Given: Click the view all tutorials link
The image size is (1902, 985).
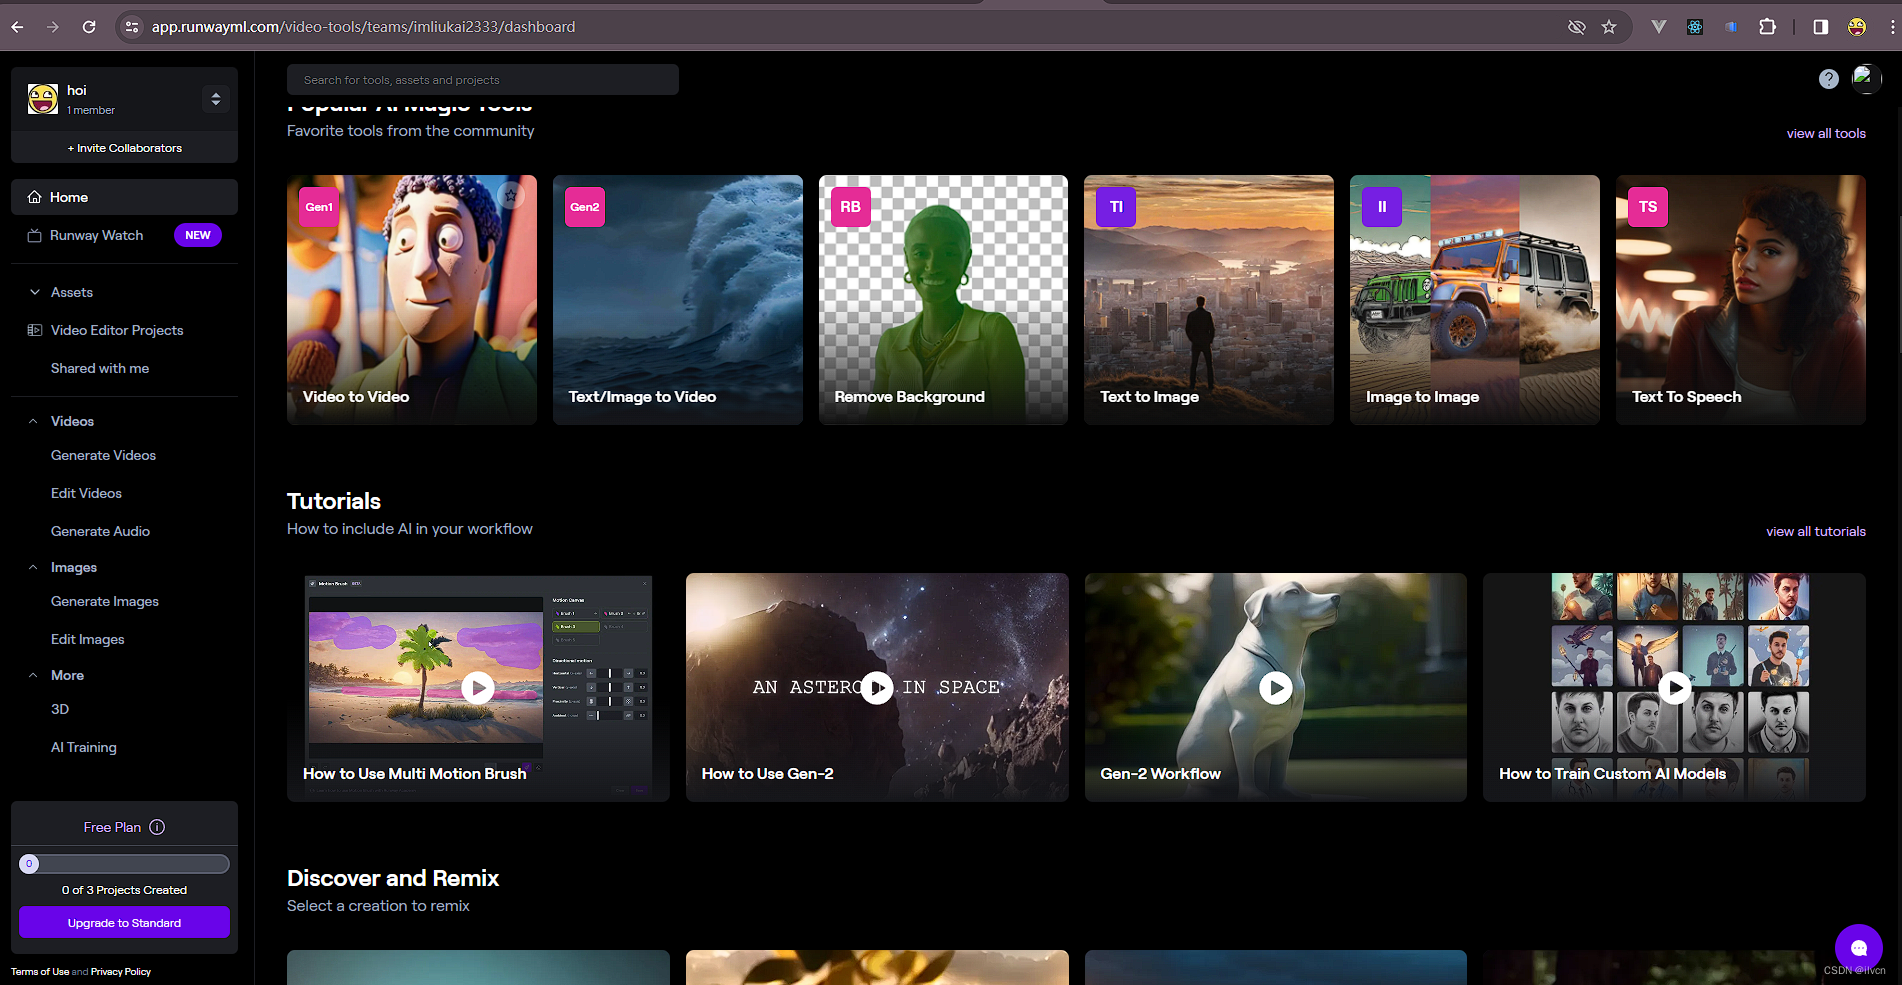Looking at the screenshot, I should coord(1816,531).
